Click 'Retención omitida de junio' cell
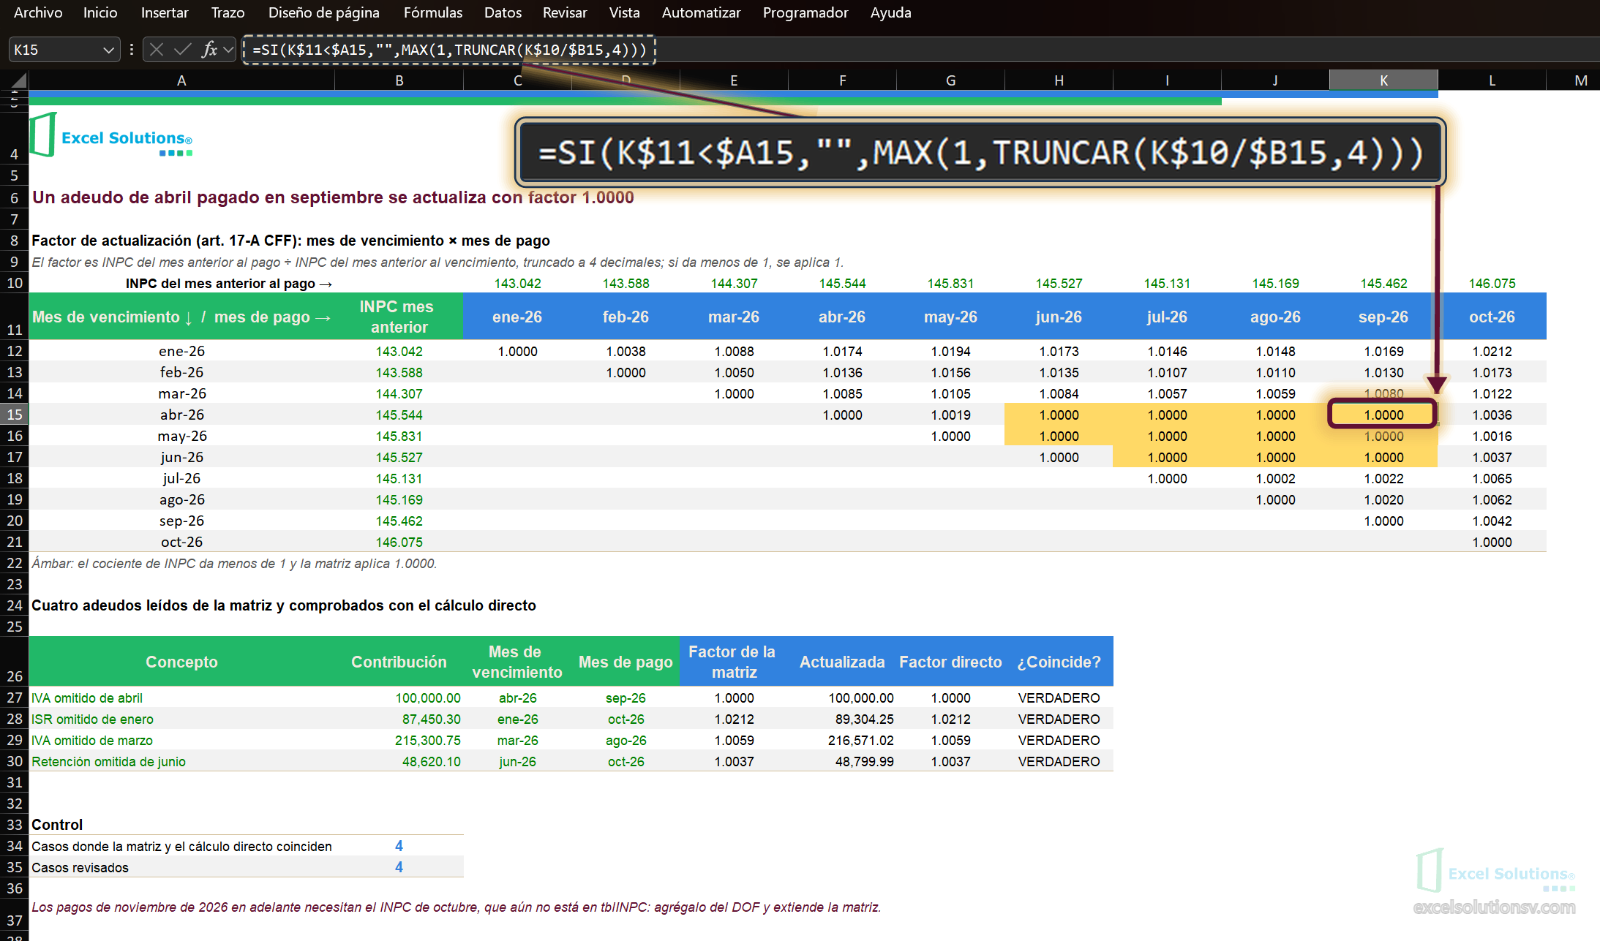 pyautogui.click(x=182, y=761)
